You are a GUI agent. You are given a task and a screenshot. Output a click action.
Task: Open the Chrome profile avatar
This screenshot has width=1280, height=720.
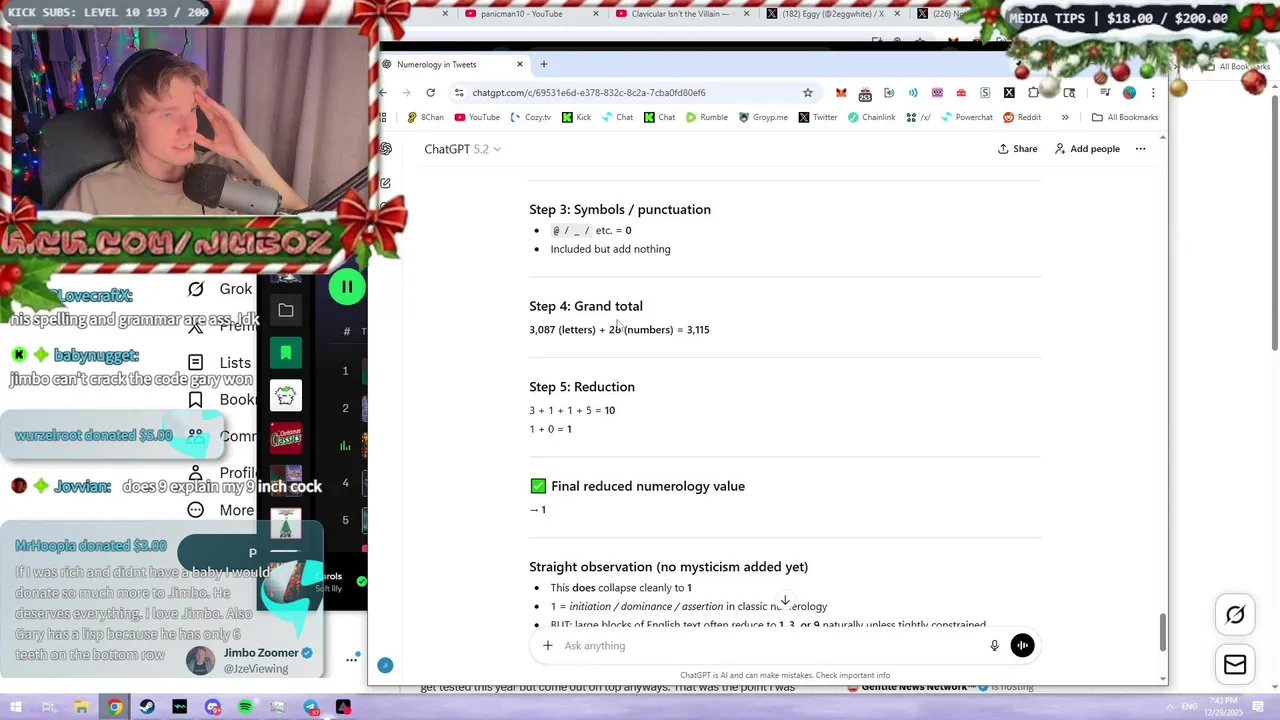tap(1129, 93)
